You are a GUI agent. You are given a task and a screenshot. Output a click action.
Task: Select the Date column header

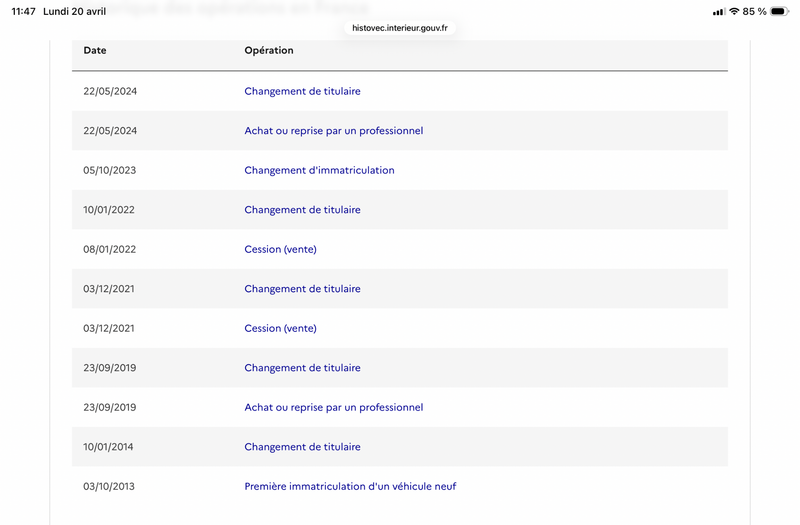(95, 51)
